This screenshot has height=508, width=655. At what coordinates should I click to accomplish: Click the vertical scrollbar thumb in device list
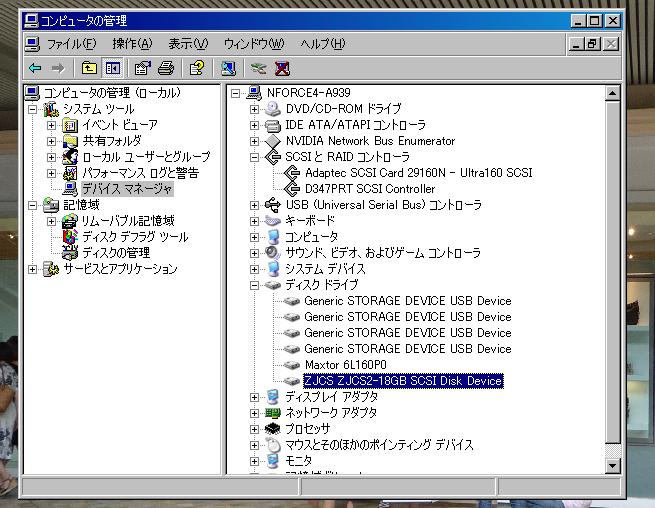pos(612,272)
